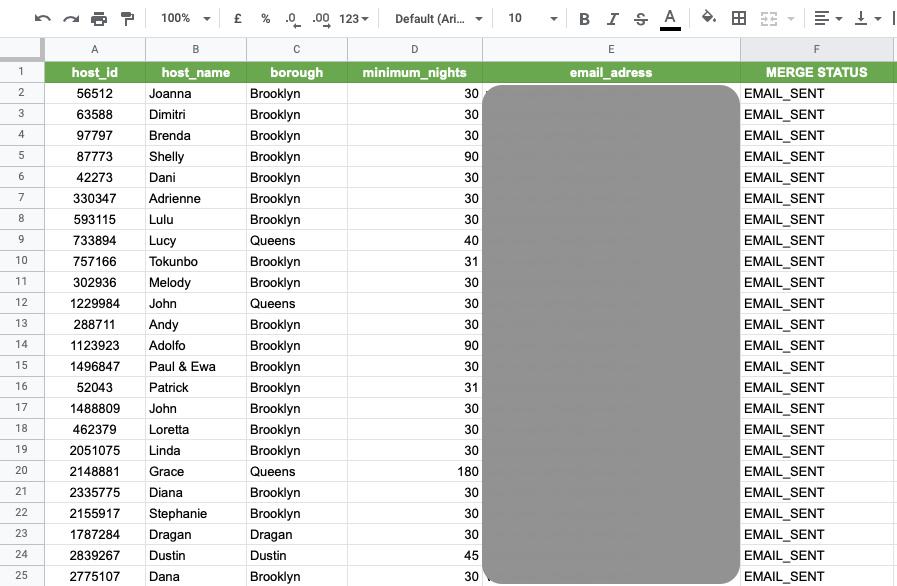
Task: Apply currency format with the £ icon
Action: [236, 17]
